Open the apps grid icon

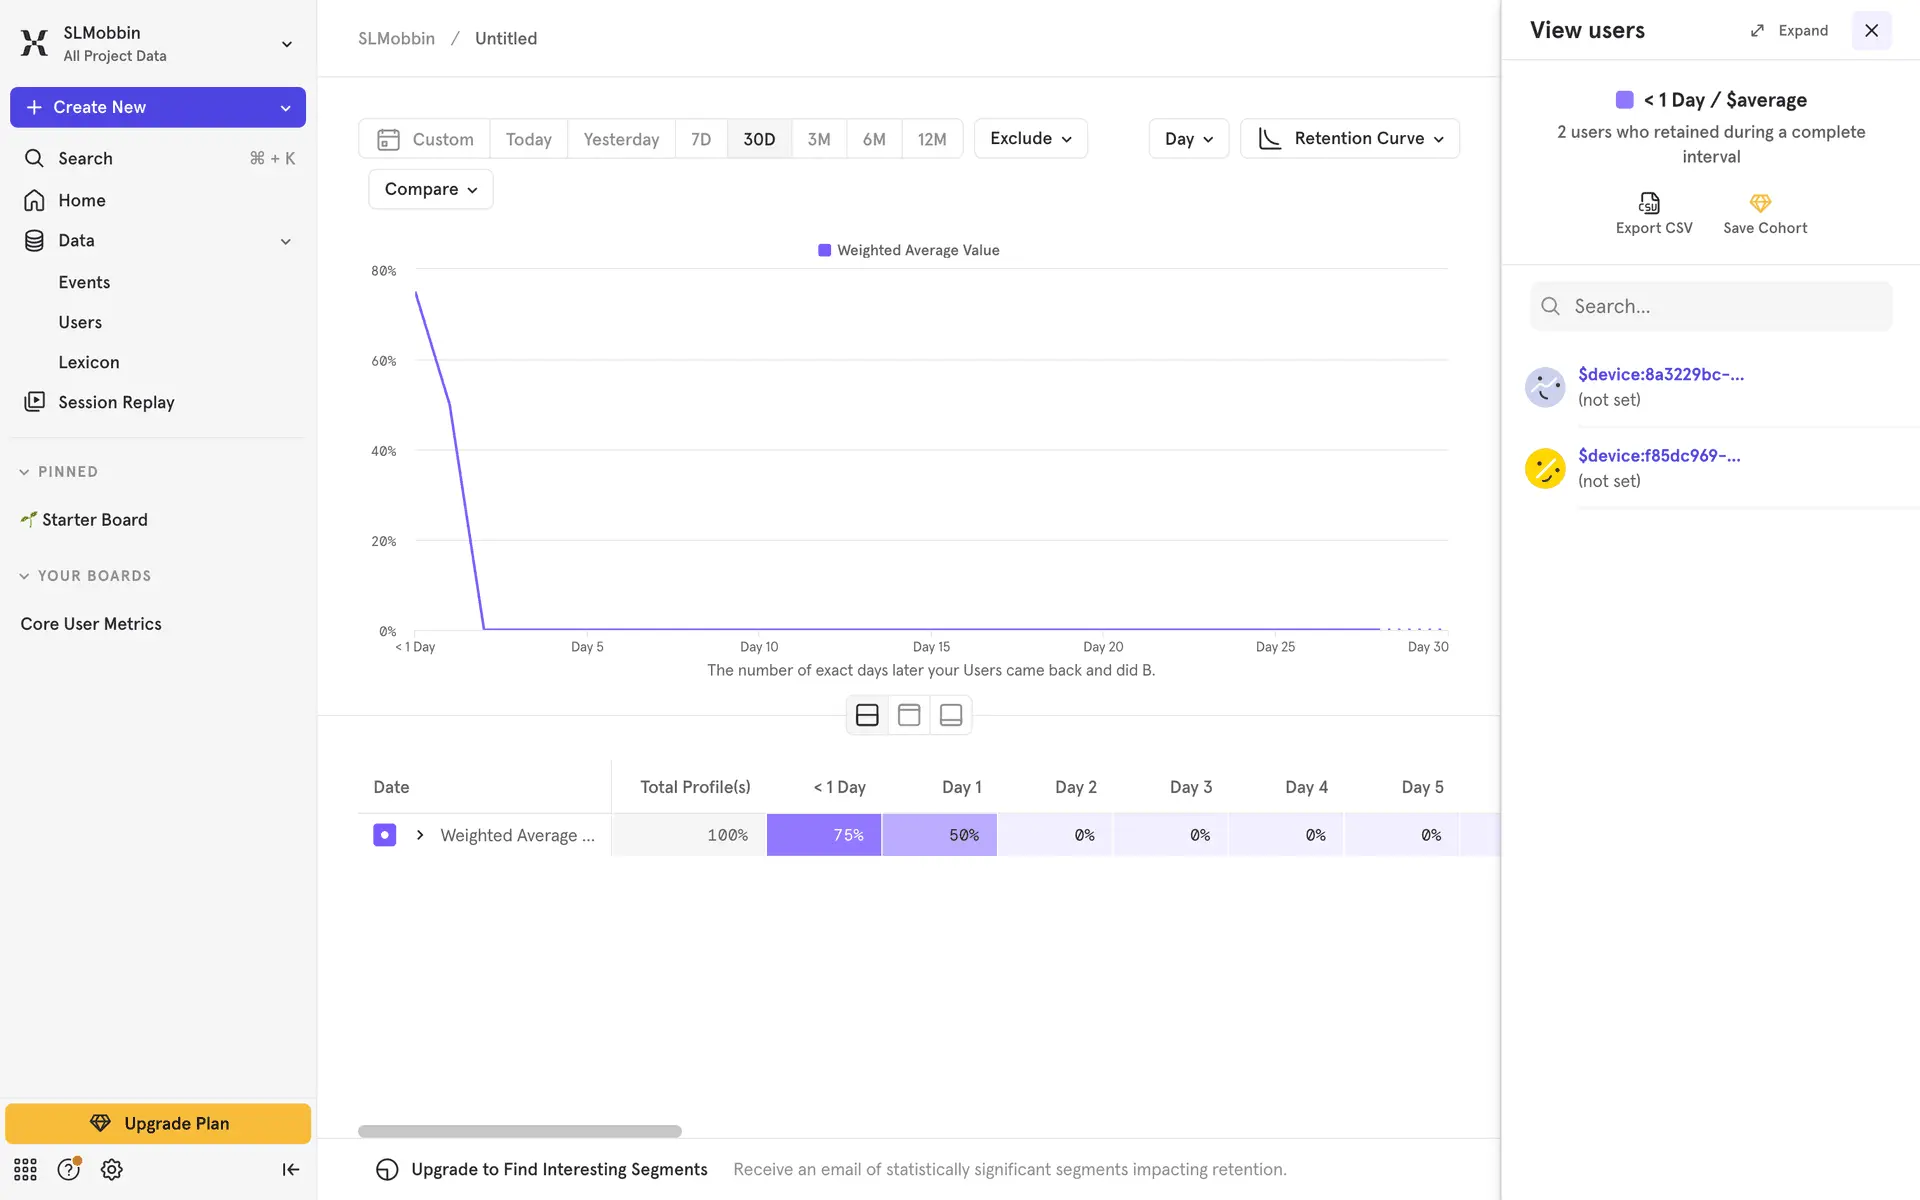pyautogui.click(x=26, y=1170)
